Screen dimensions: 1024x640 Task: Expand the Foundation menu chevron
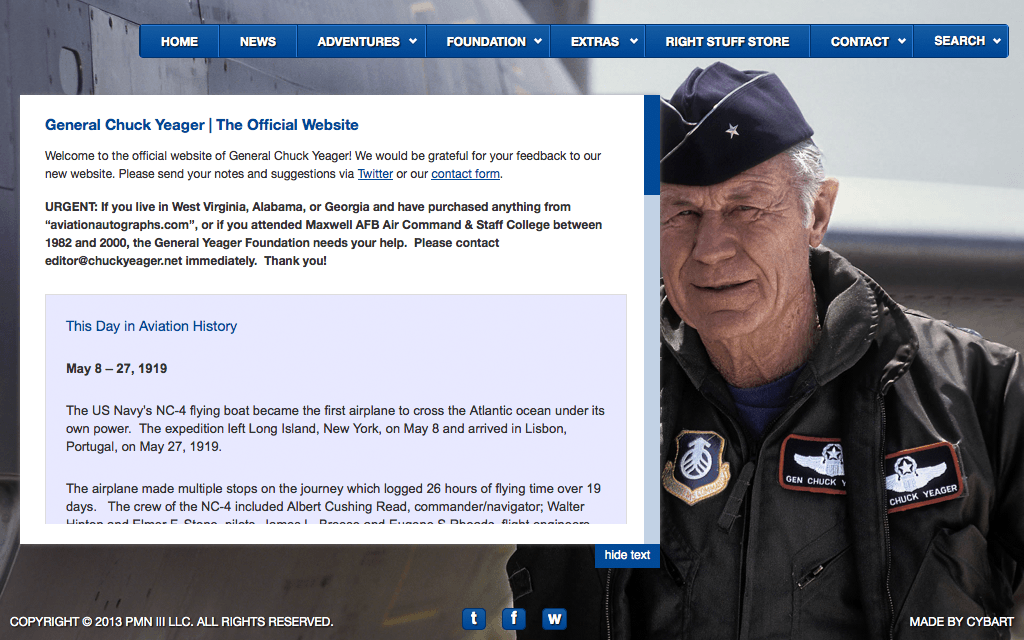(537, 41)
